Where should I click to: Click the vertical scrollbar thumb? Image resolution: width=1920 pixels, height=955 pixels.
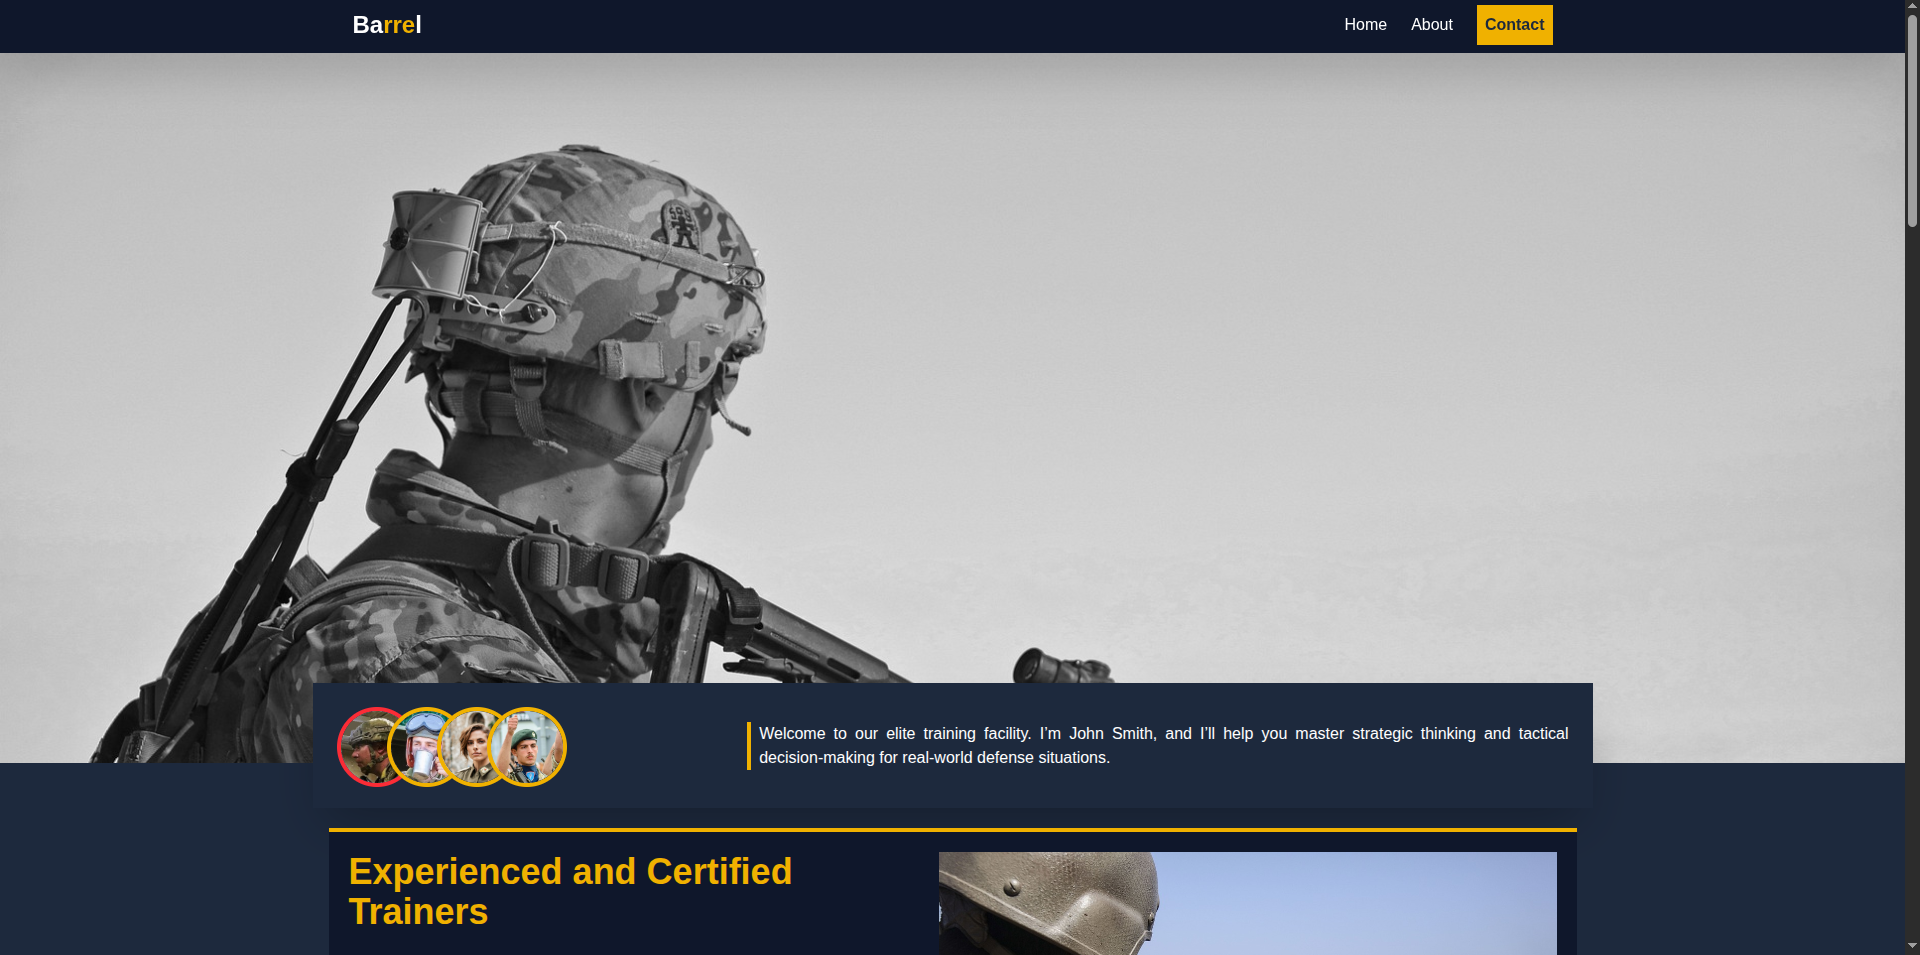pos(1912,120)
